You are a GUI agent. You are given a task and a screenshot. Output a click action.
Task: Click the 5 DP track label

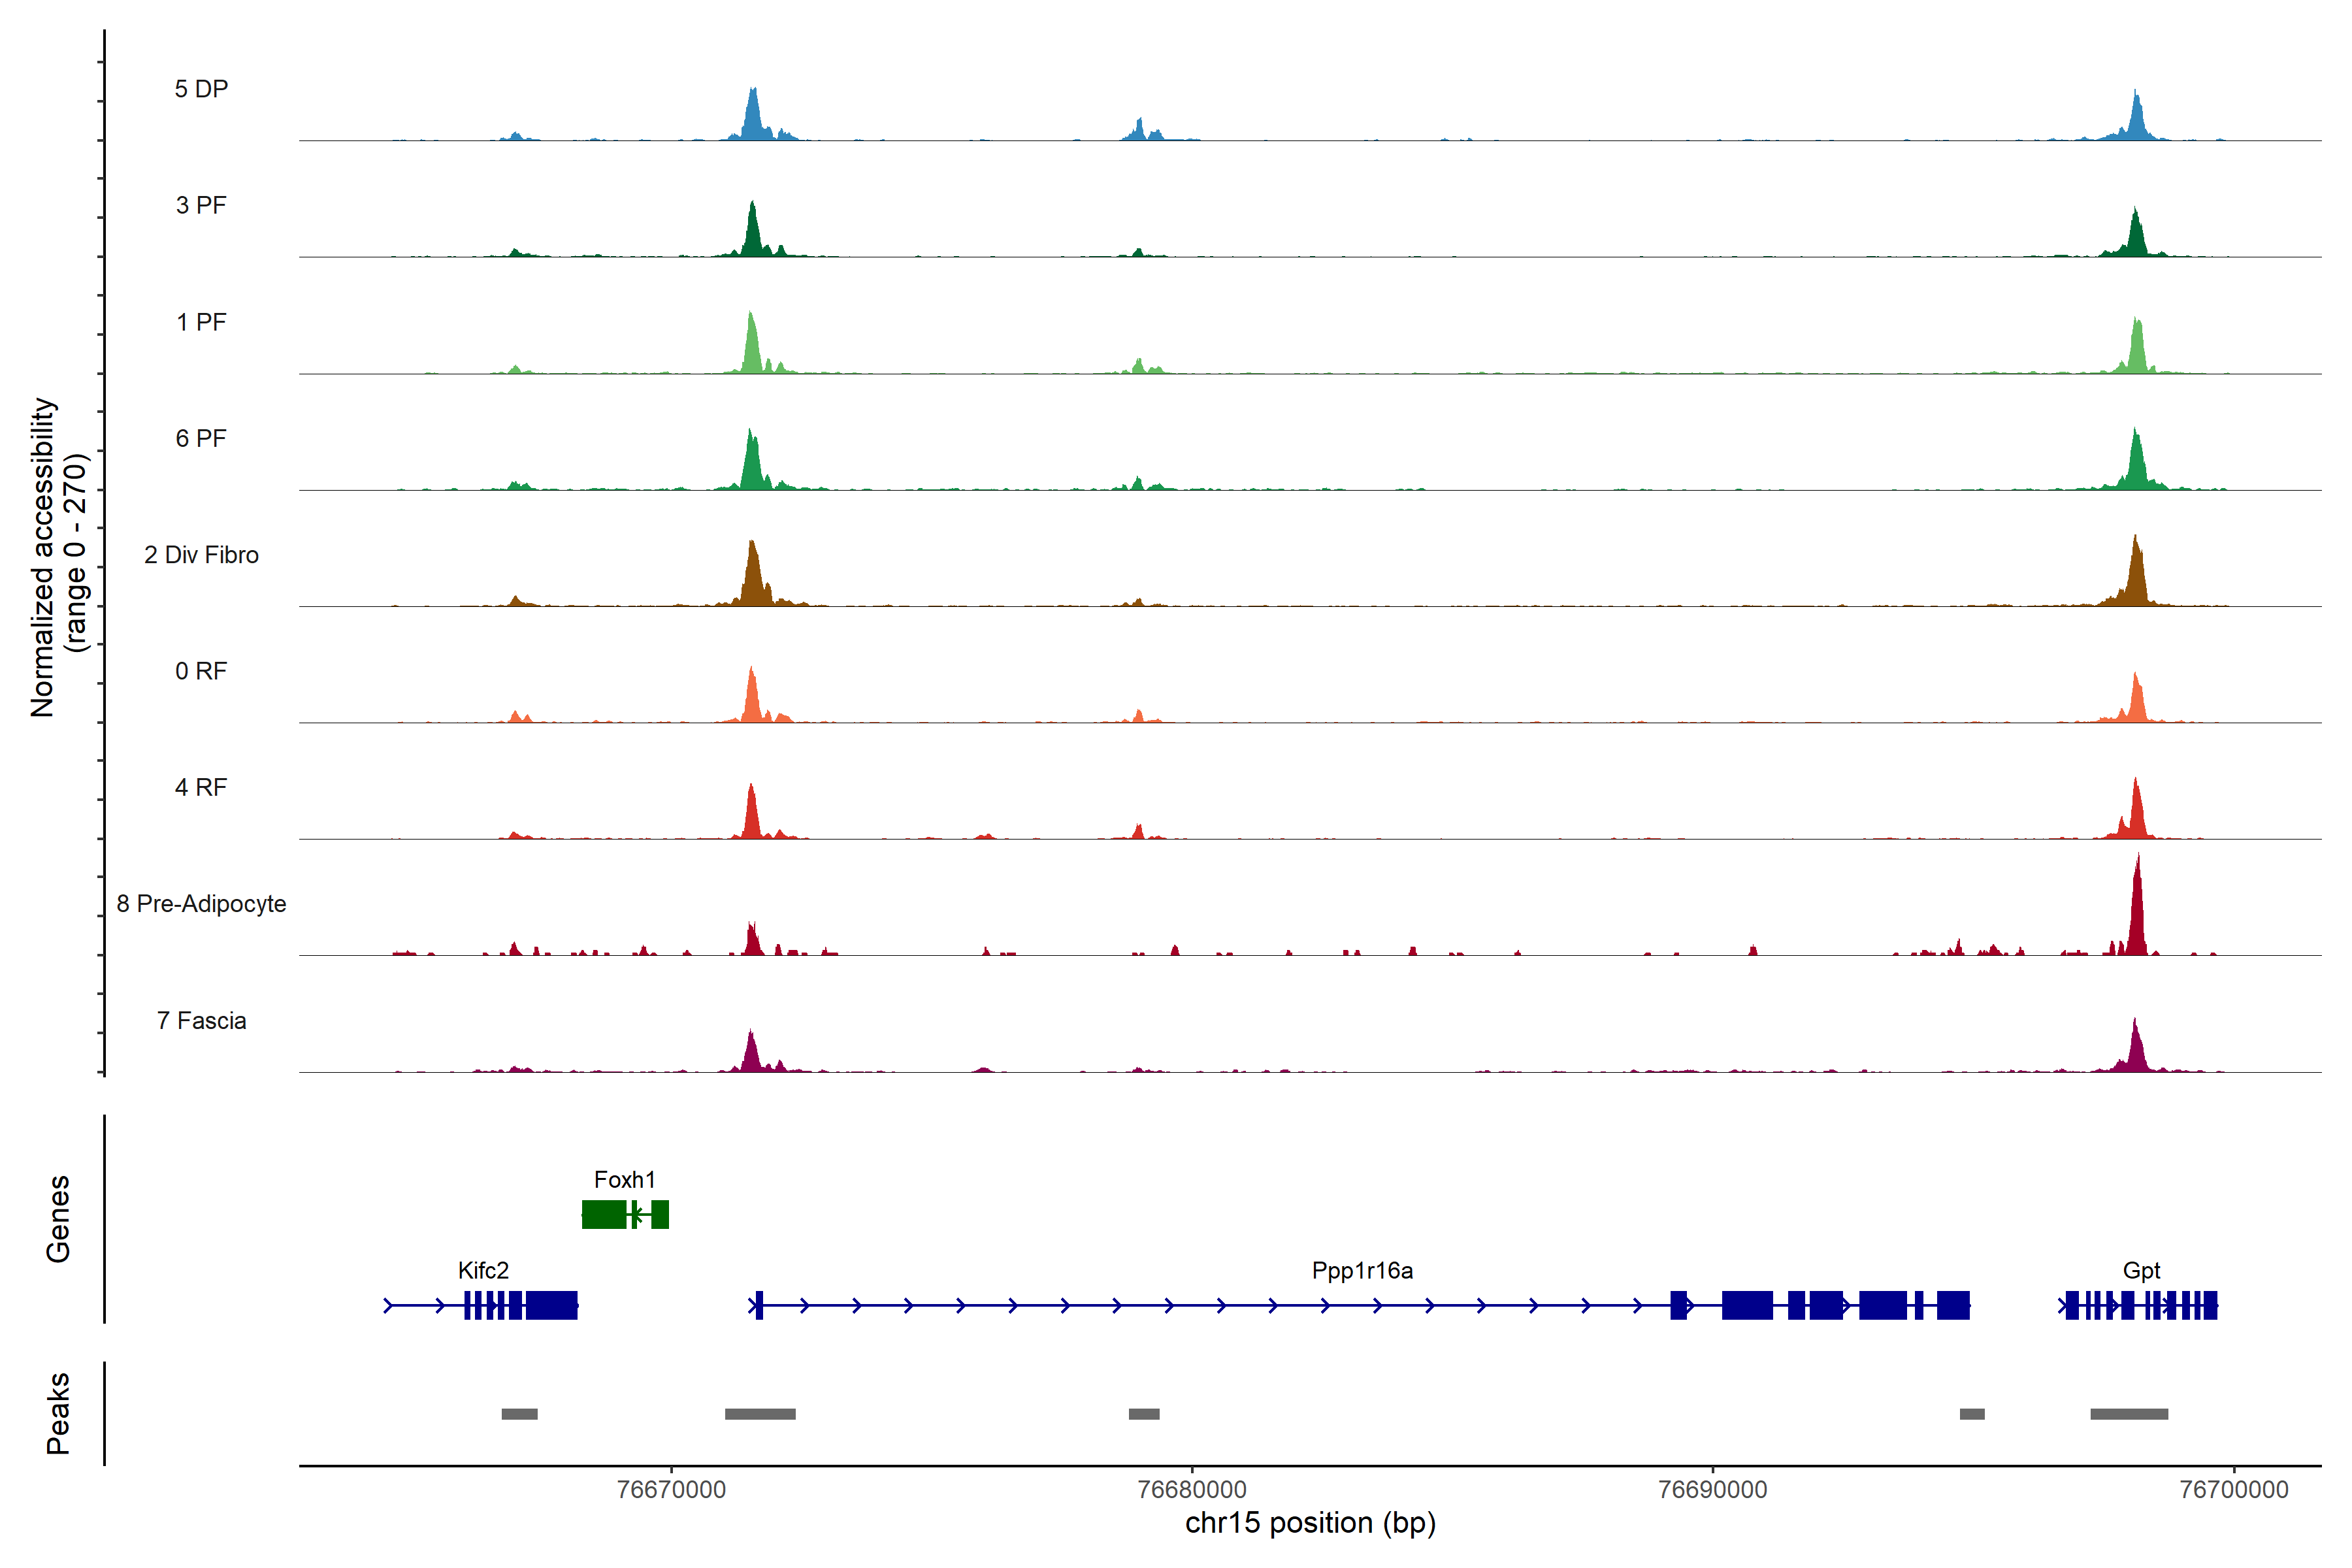click(x=201, y=89)
